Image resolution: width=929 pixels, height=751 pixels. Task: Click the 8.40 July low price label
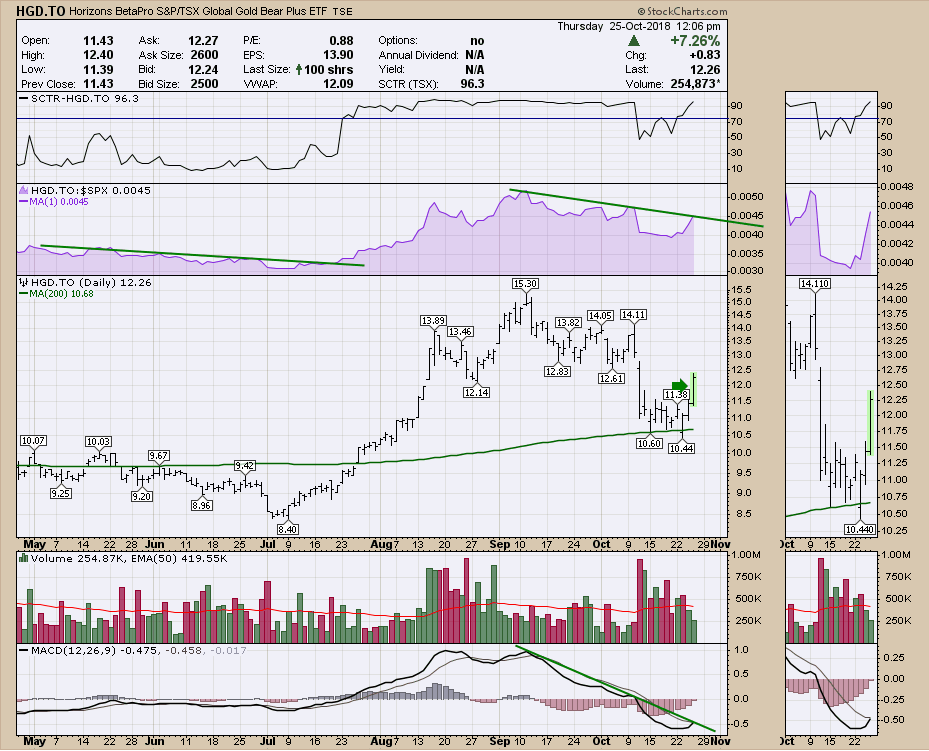pos(287,529)
